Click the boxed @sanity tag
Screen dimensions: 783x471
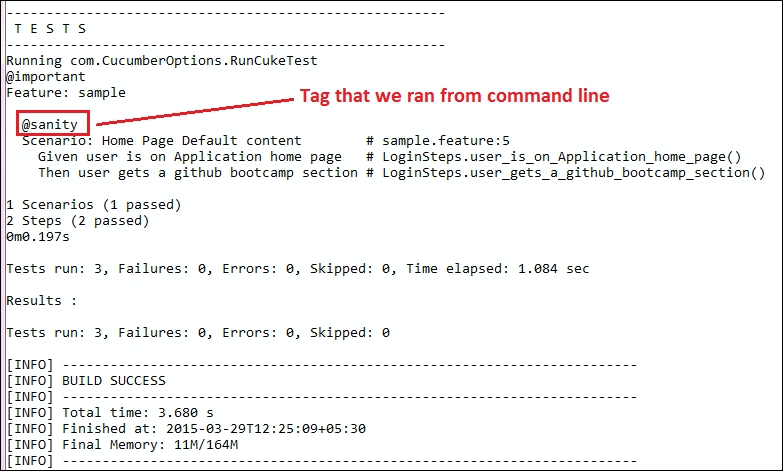click(52, 123)
